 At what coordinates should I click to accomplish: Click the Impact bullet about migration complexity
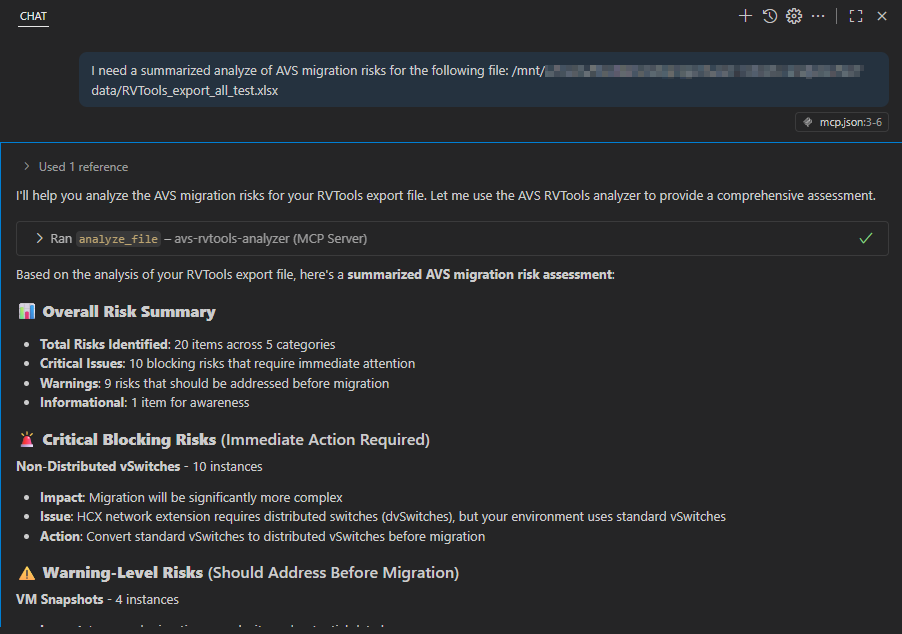click(191, 498)
